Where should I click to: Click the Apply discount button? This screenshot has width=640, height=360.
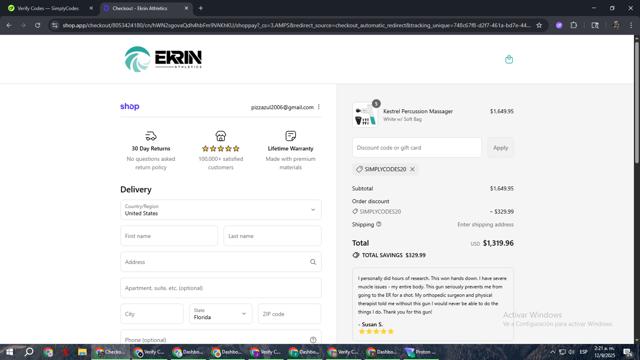click(500, 148)
